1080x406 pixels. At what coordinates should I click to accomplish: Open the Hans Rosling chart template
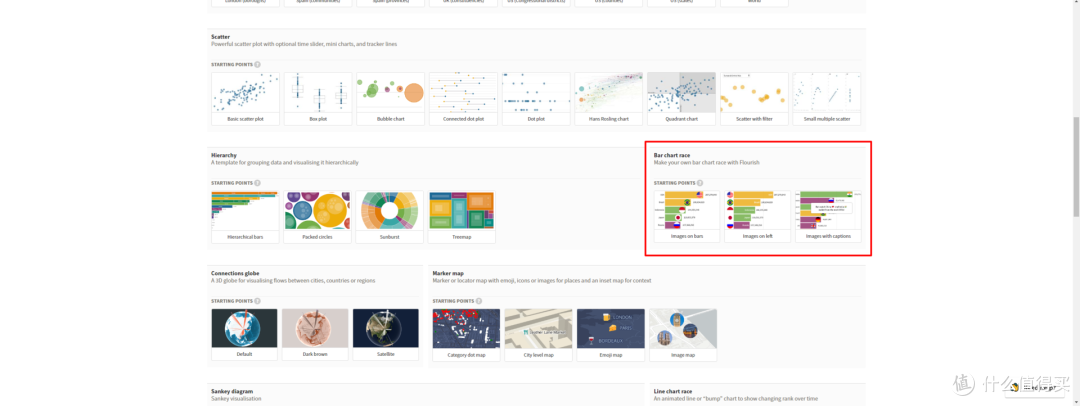pyautogui.click(x=608, y=99)
